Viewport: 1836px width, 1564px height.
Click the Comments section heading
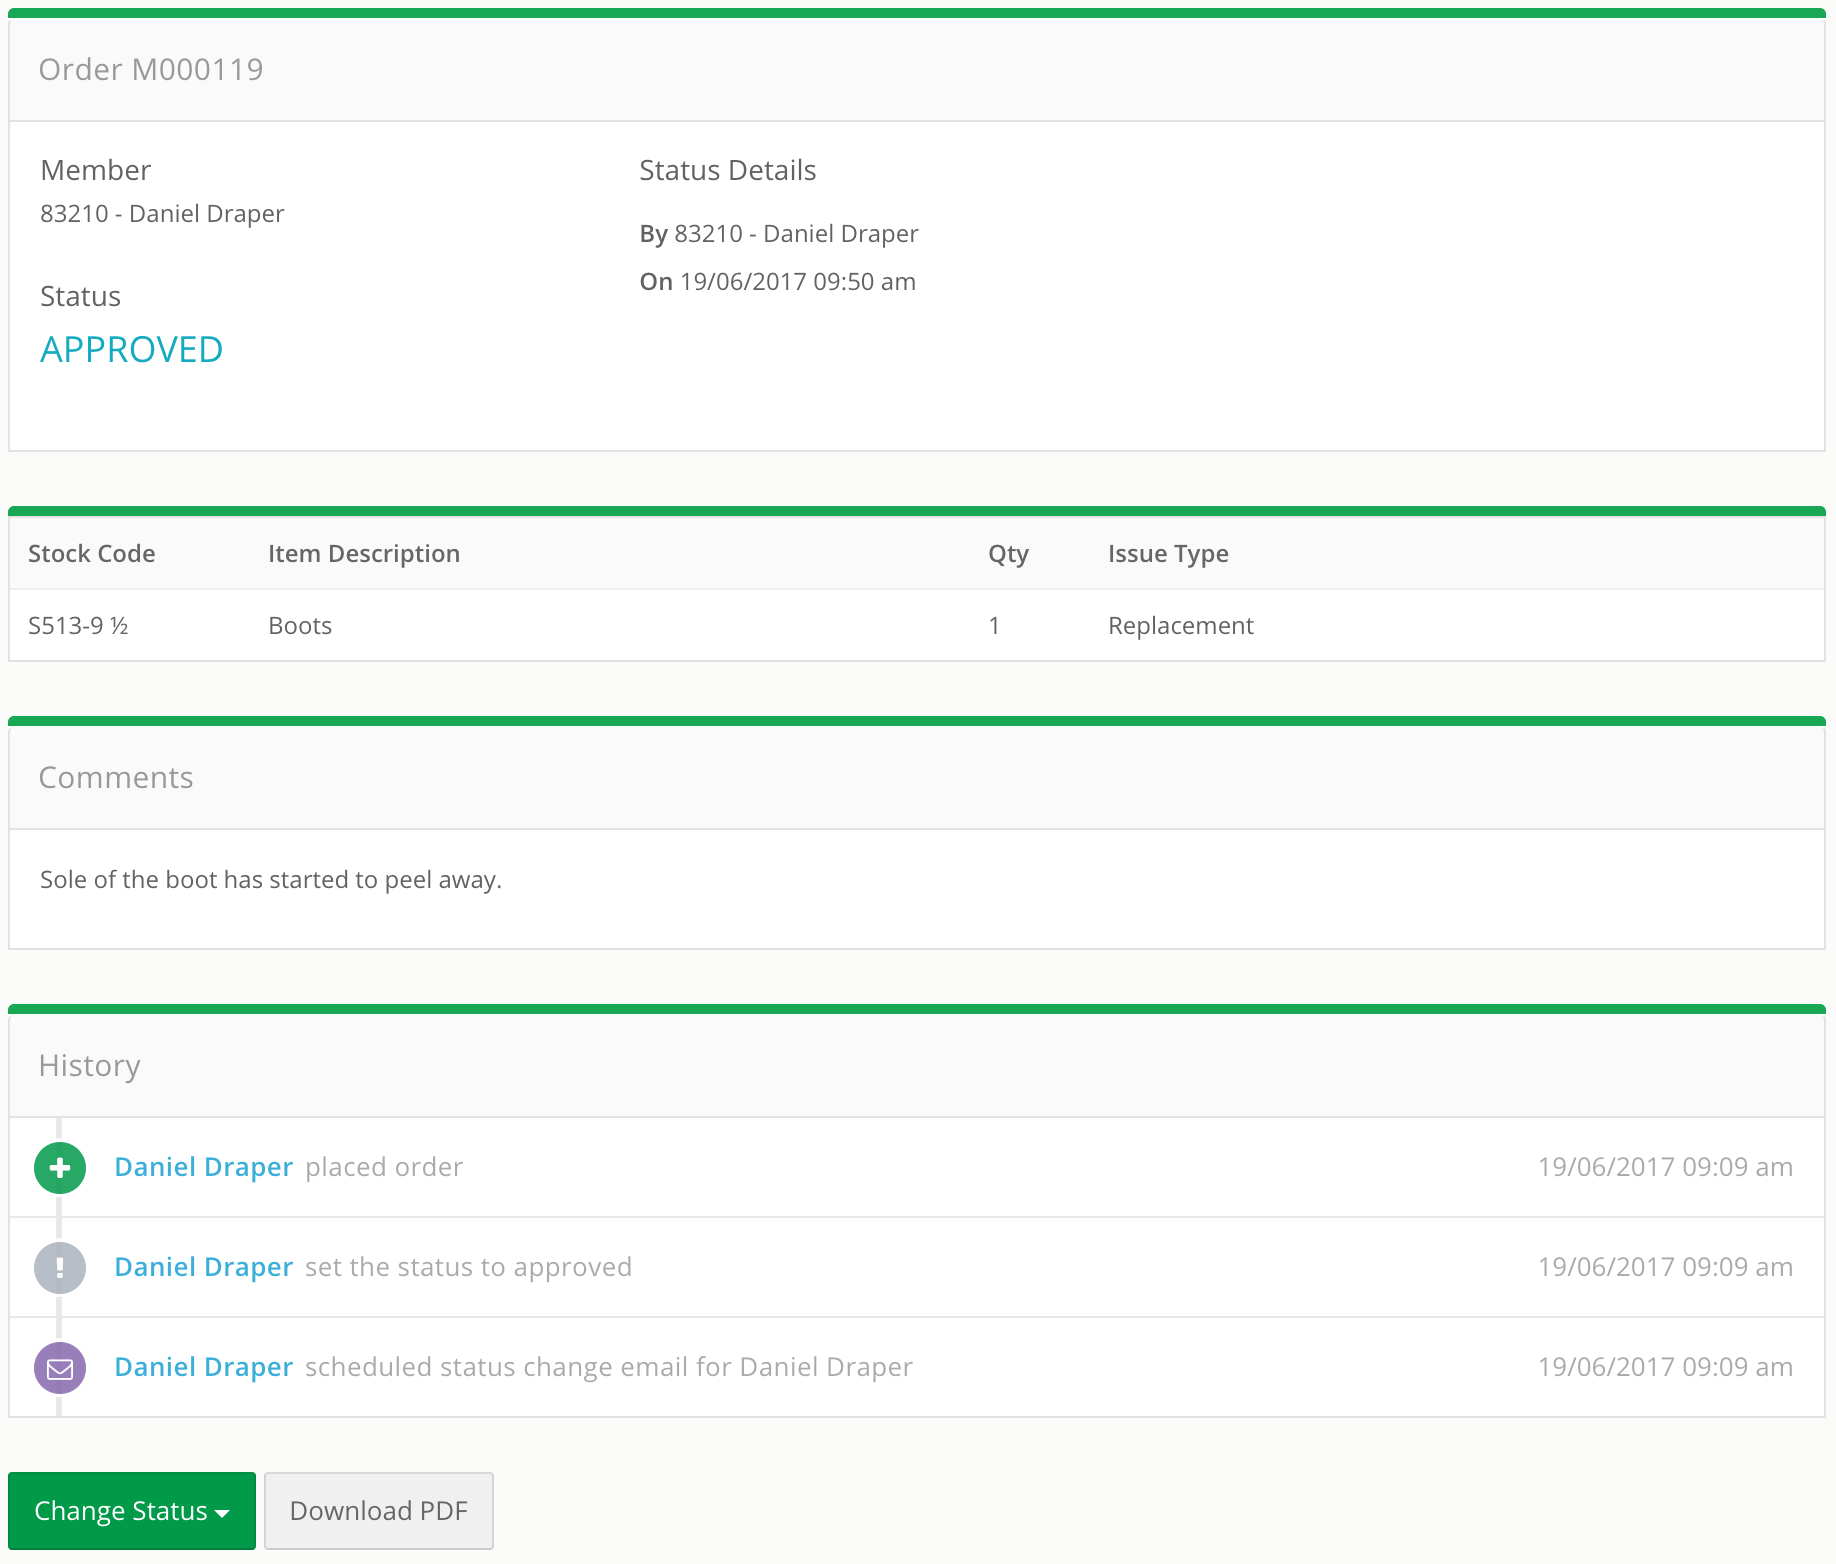coord(116,778)
